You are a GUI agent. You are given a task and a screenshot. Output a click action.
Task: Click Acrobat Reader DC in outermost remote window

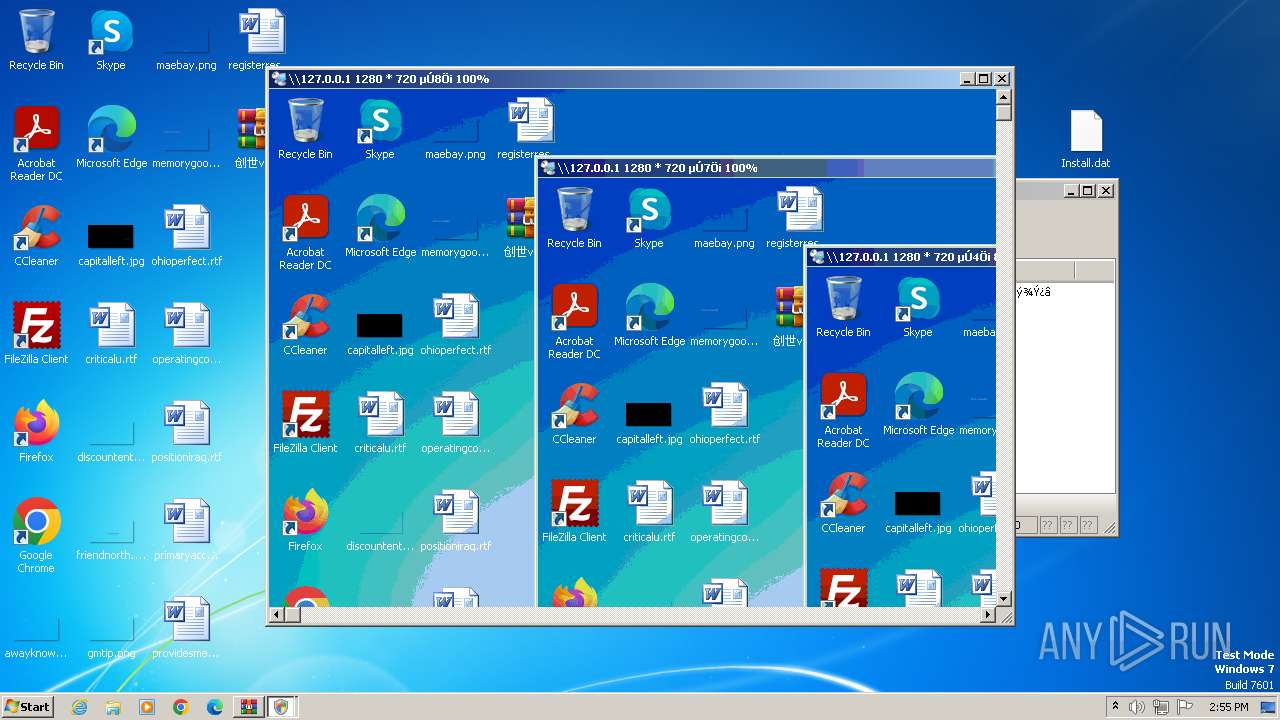(x=305, y=233)
